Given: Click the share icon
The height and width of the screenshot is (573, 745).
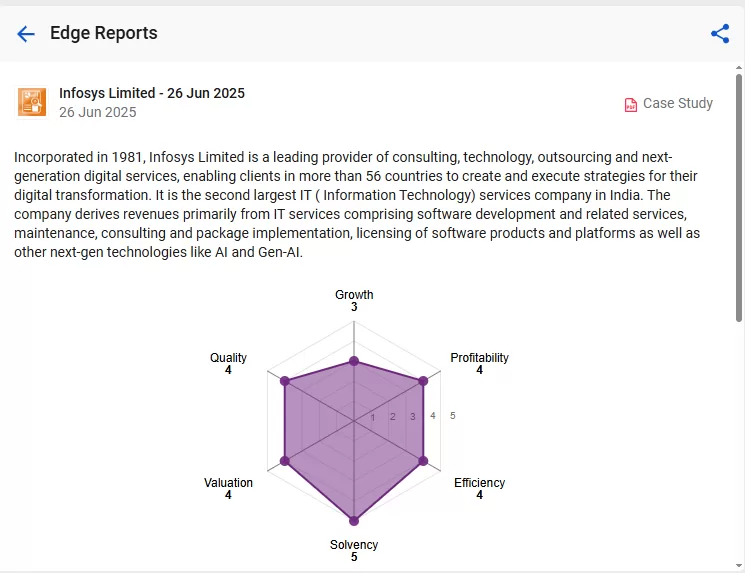Looking at the screenshot, I should pyautogui.click(x=720, y=34).
